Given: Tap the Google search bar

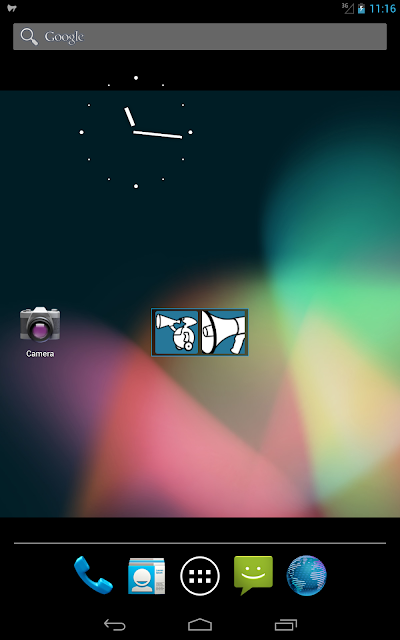Looking at the screenshot, I should point(200,37).
